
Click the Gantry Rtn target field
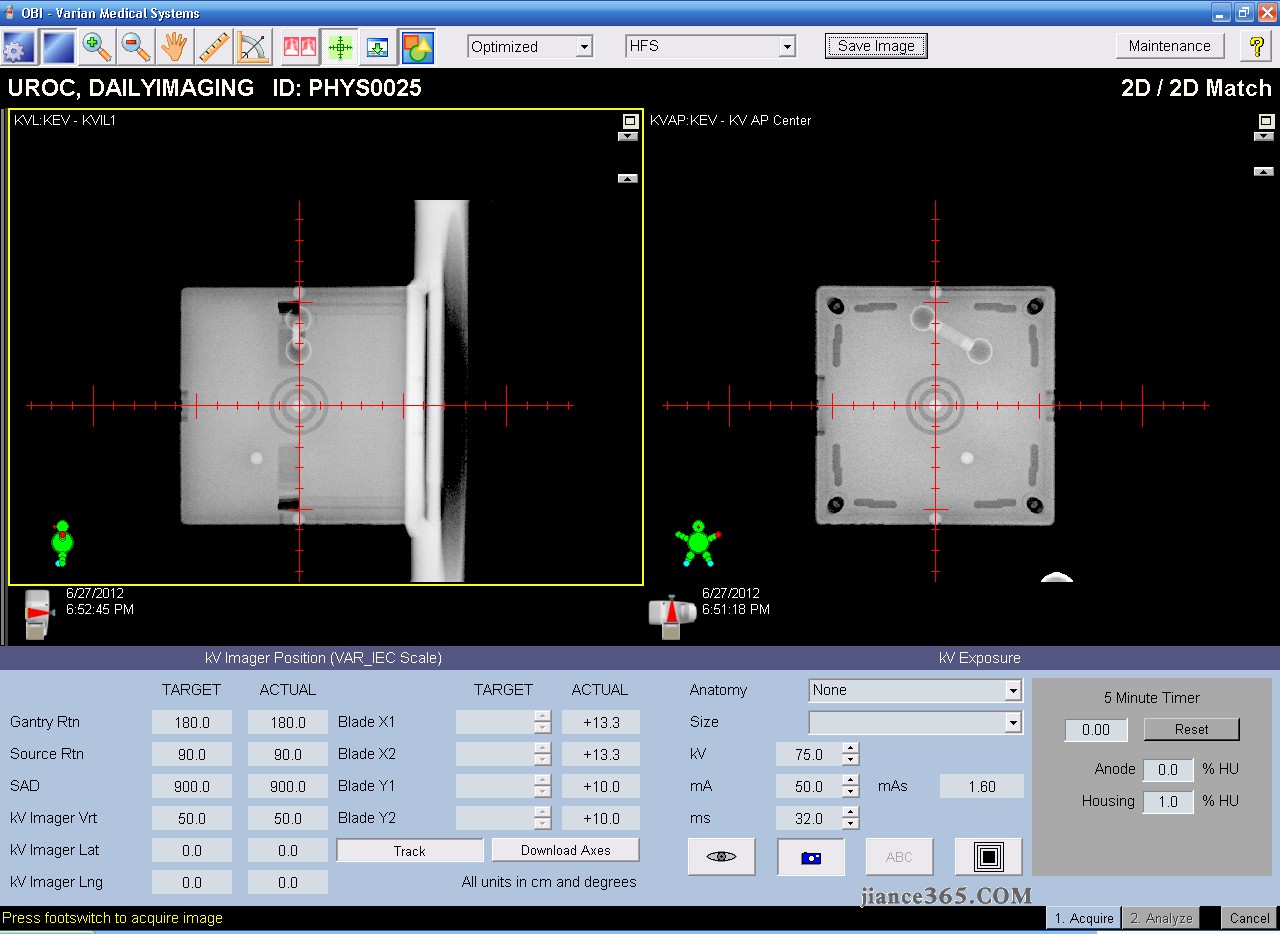click(x=192, y=722)
